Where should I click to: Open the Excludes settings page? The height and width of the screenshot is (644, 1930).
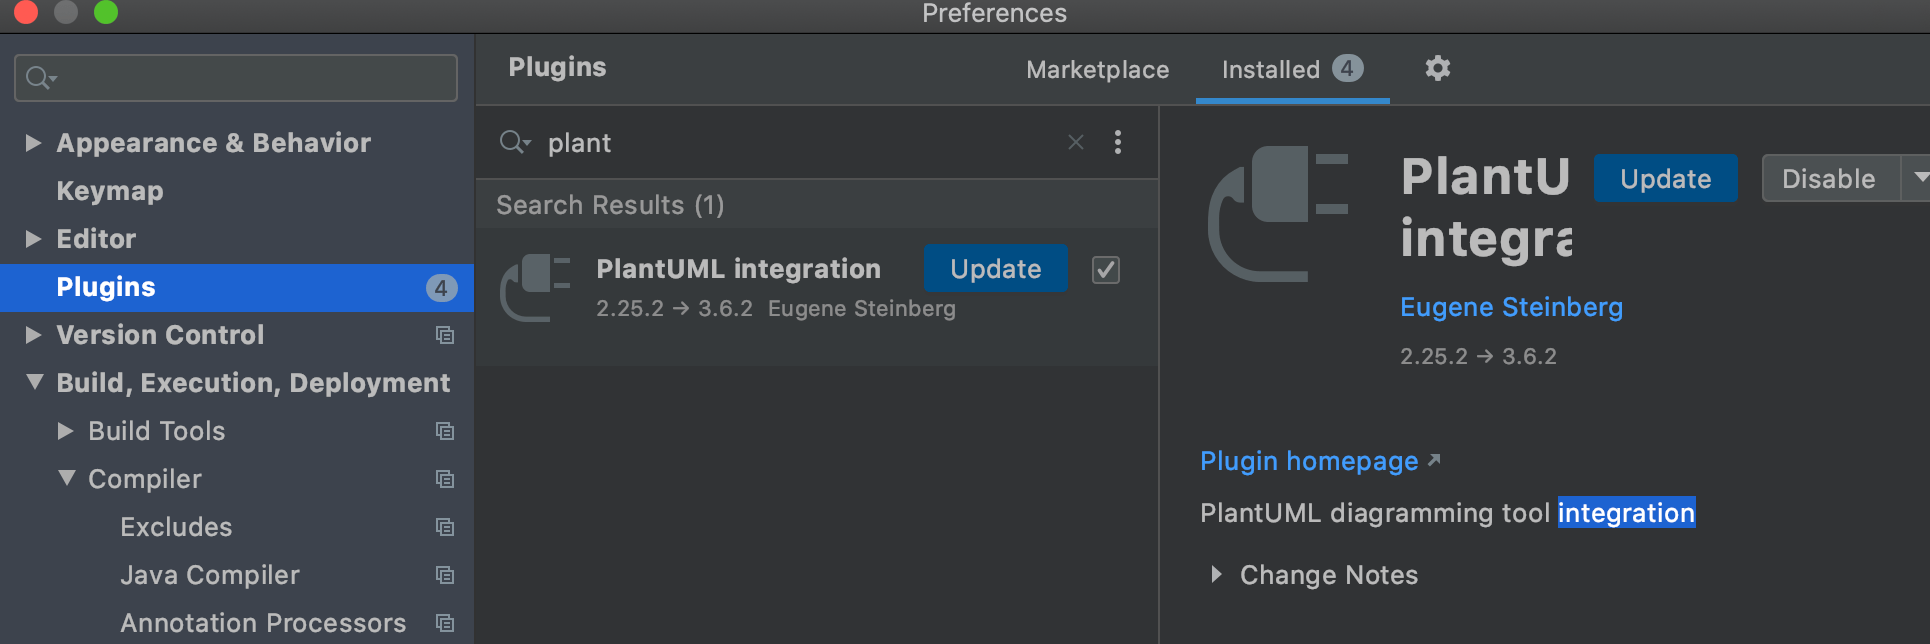[176, 527]
